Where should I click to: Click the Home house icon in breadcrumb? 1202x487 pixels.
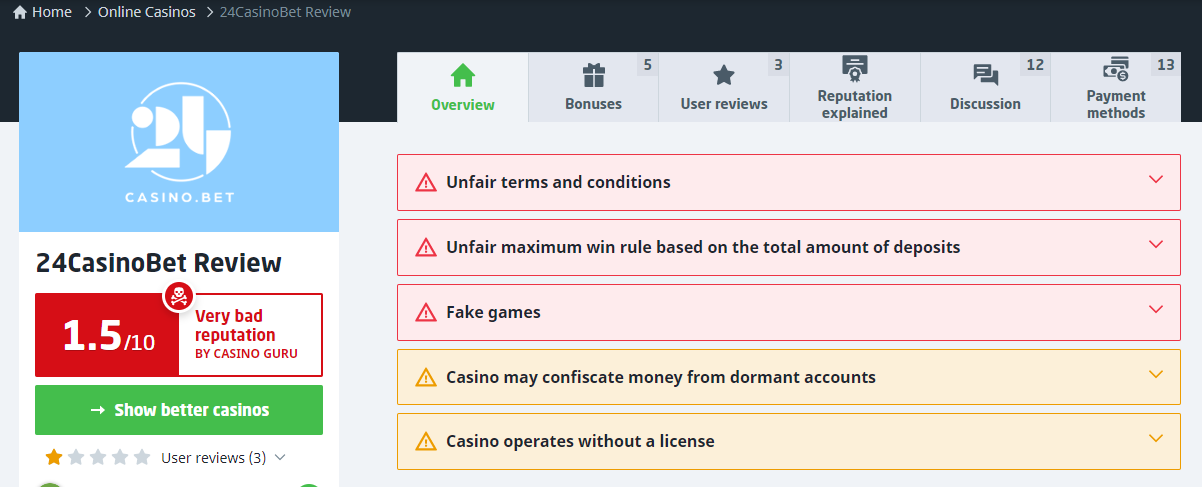tap(20, 13)
